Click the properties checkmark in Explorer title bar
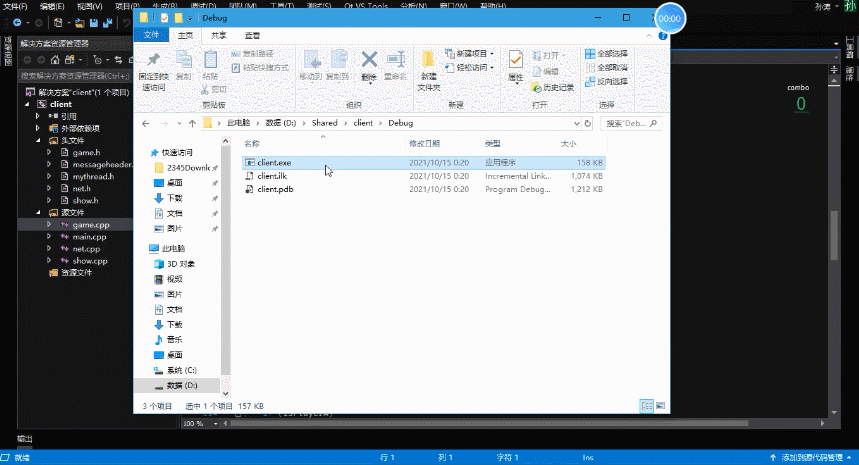This screenshot has width=859, height=465. [x=164, y=18]
